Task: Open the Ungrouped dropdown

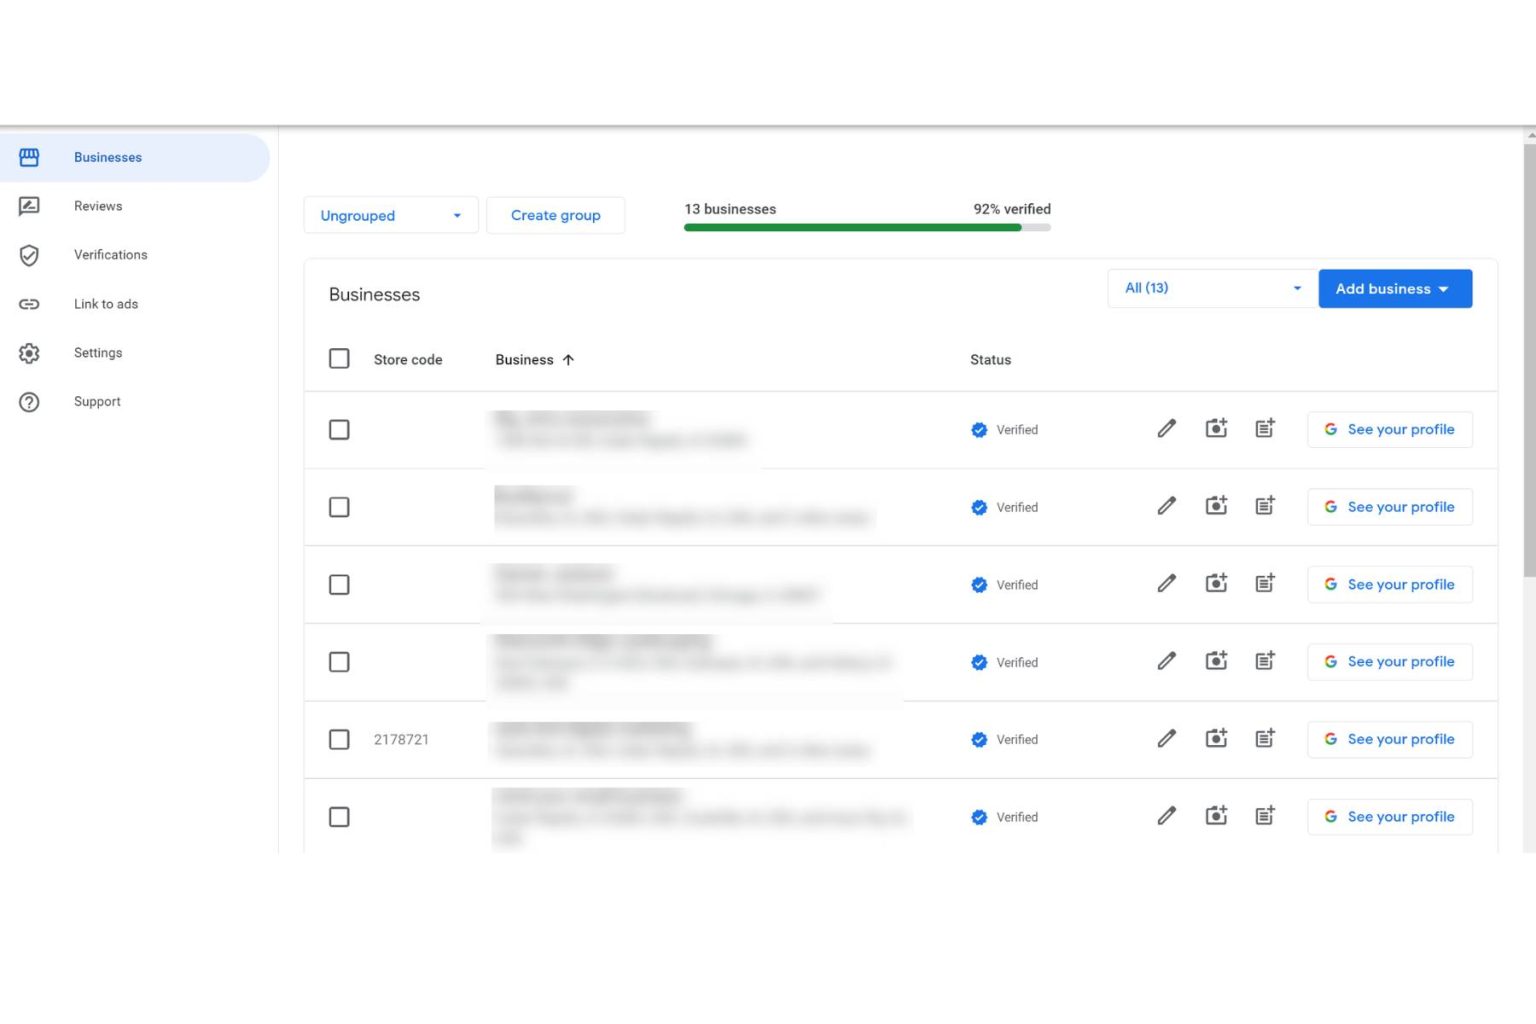Action: click(x=391, y=215)
